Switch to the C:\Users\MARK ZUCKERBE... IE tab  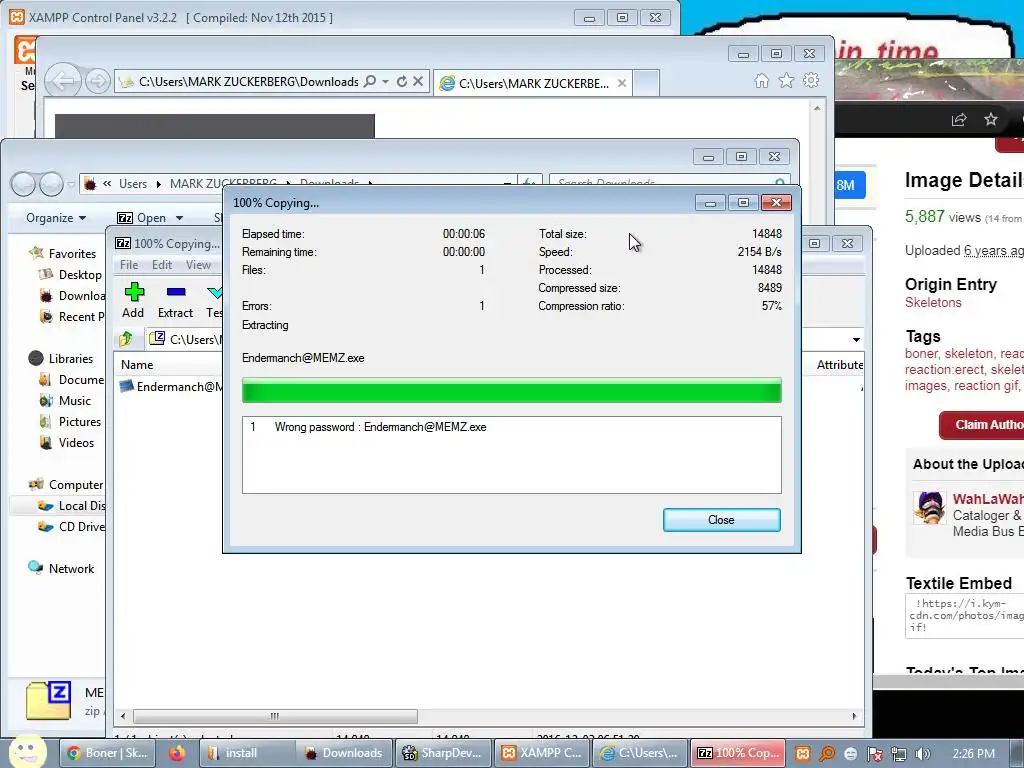point(533,84)
